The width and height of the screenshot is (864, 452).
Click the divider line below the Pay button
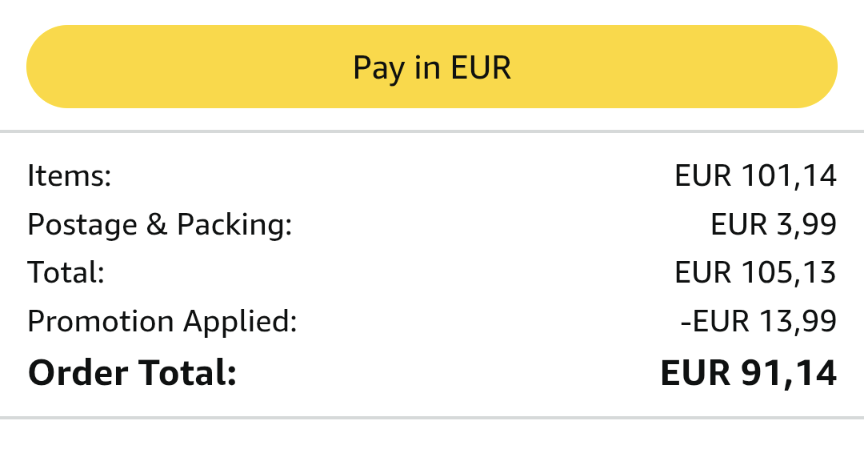432,131
